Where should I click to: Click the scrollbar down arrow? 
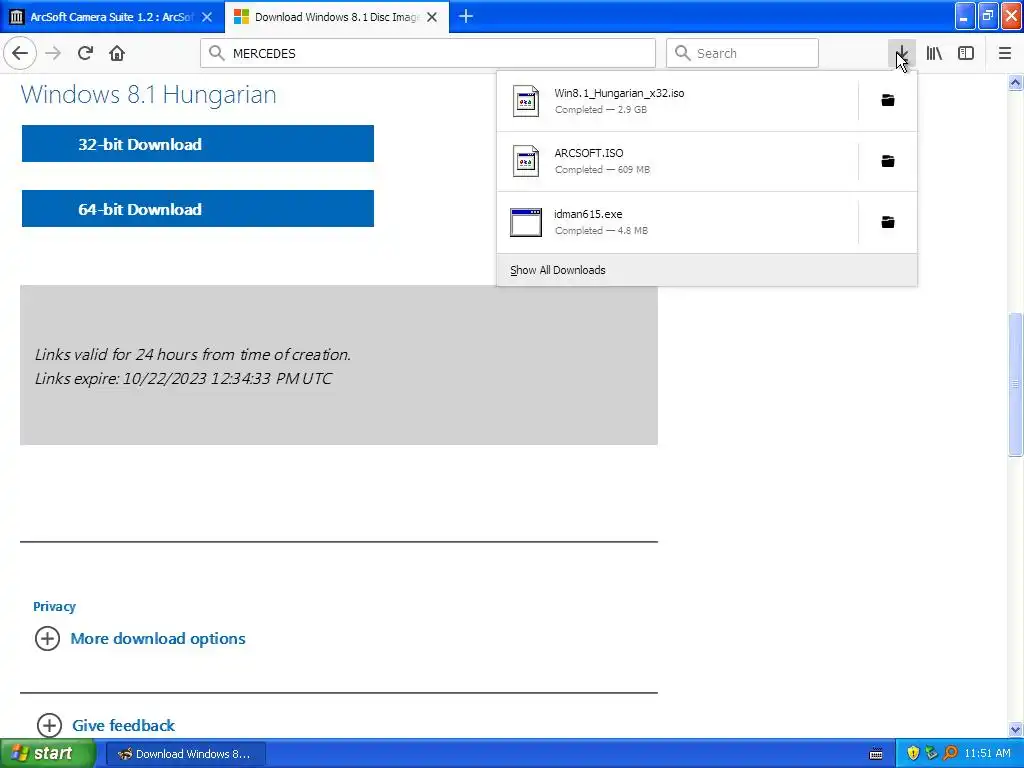(x=1015, y=729)
